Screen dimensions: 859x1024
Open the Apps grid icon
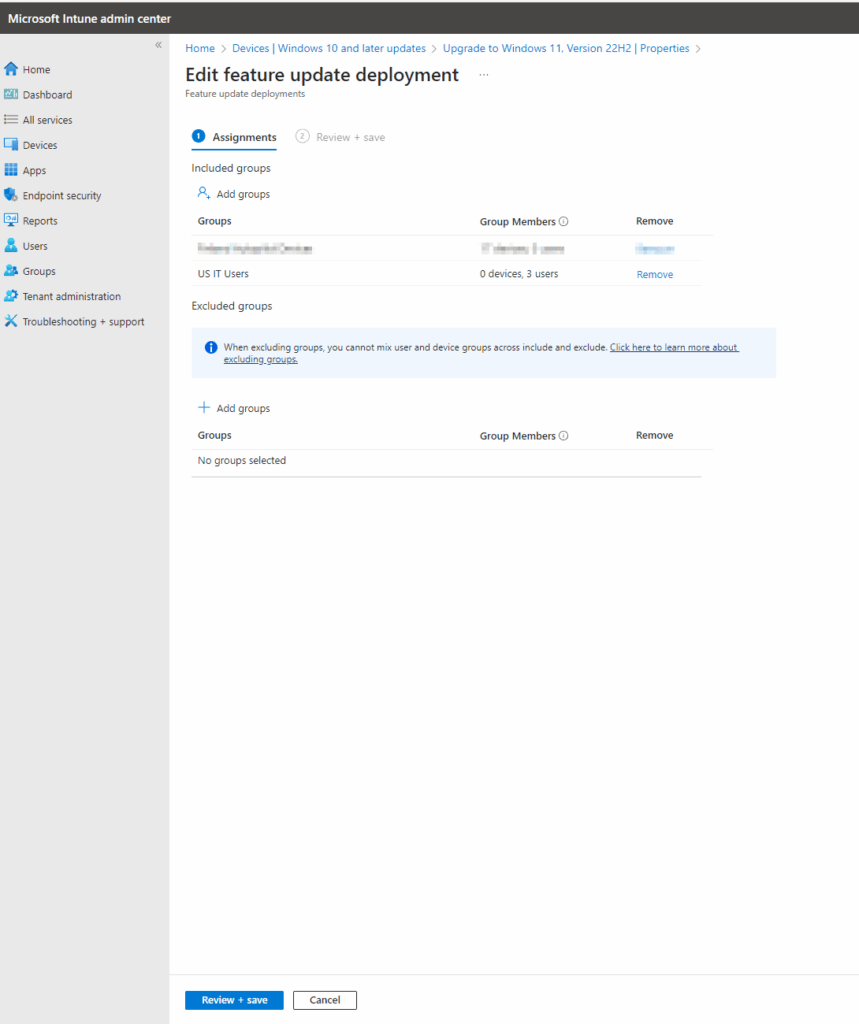point(9,170)
